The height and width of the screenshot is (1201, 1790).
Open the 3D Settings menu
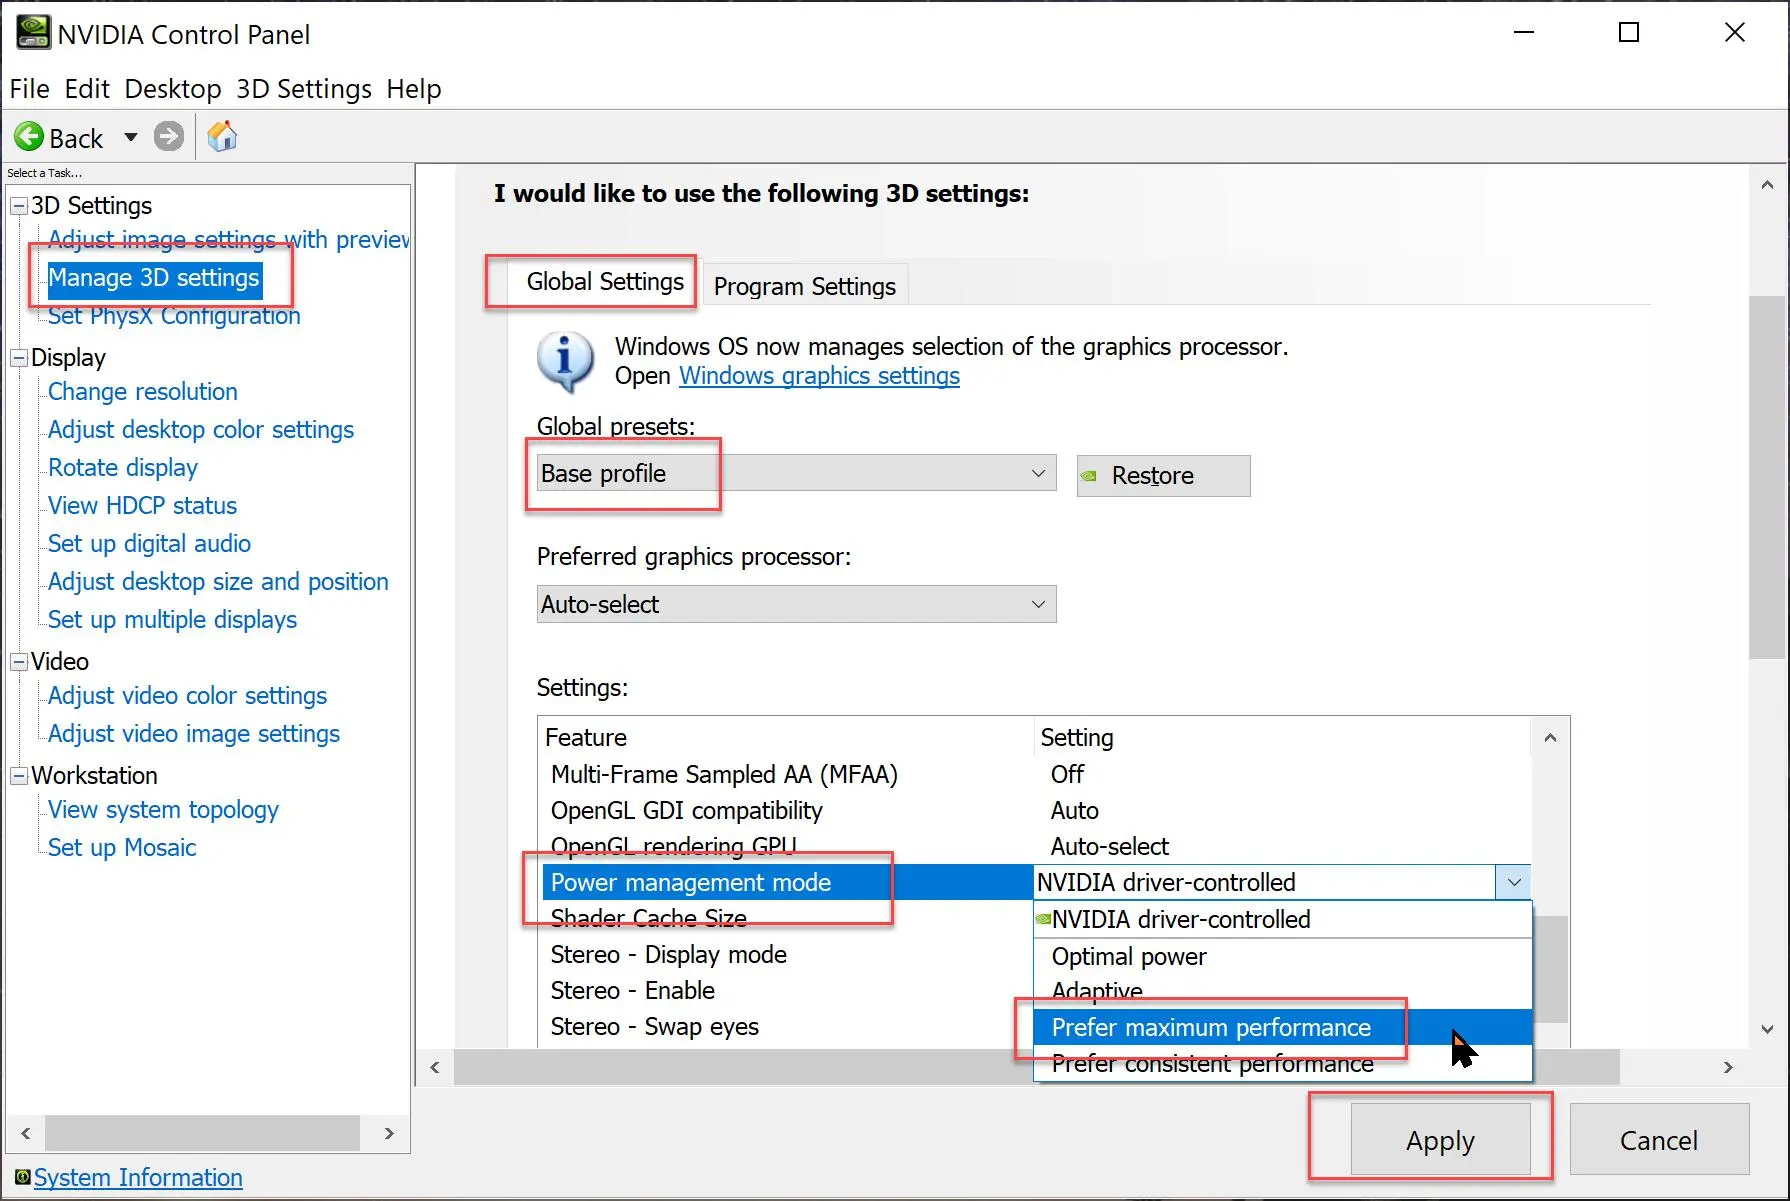coord(304,89)
